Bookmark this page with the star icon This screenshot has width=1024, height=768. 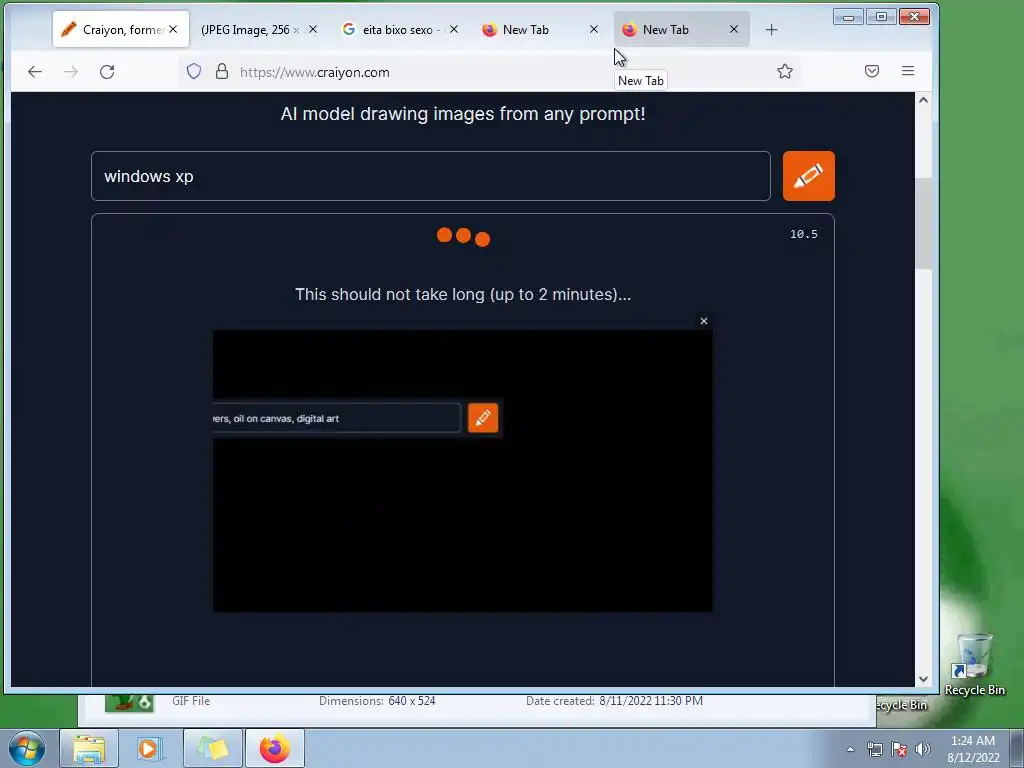click(x=785, y=71)
